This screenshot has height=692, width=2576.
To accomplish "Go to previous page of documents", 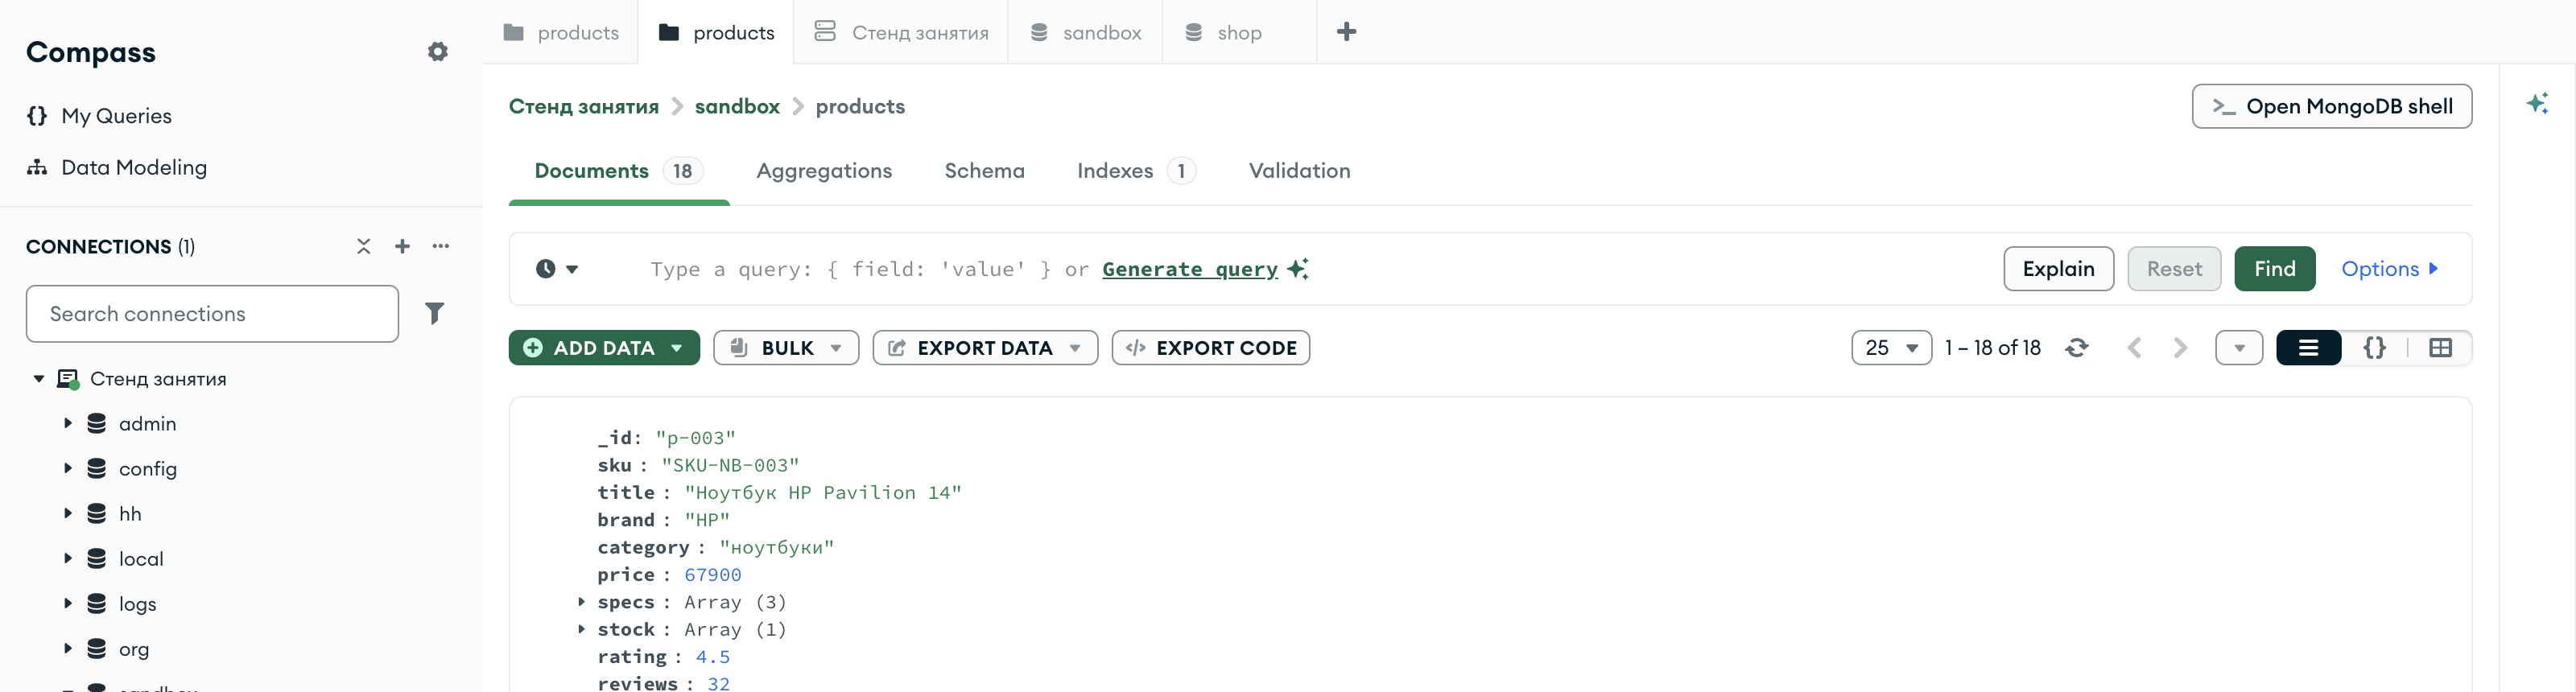I will click(x=2134, y=348).
